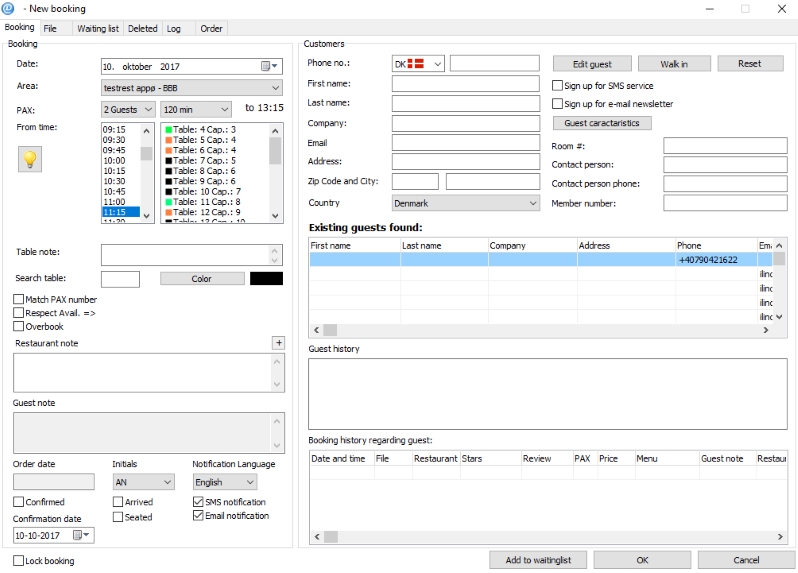Click the booking history horizontal scrollbar thumb
798x573 pixels.
(x=331, y=536)
